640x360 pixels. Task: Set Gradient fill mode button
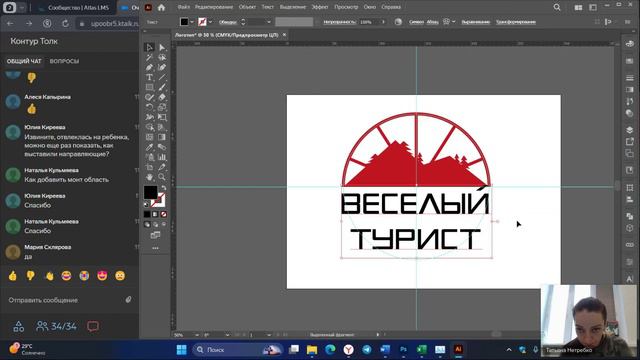point(155,214)
